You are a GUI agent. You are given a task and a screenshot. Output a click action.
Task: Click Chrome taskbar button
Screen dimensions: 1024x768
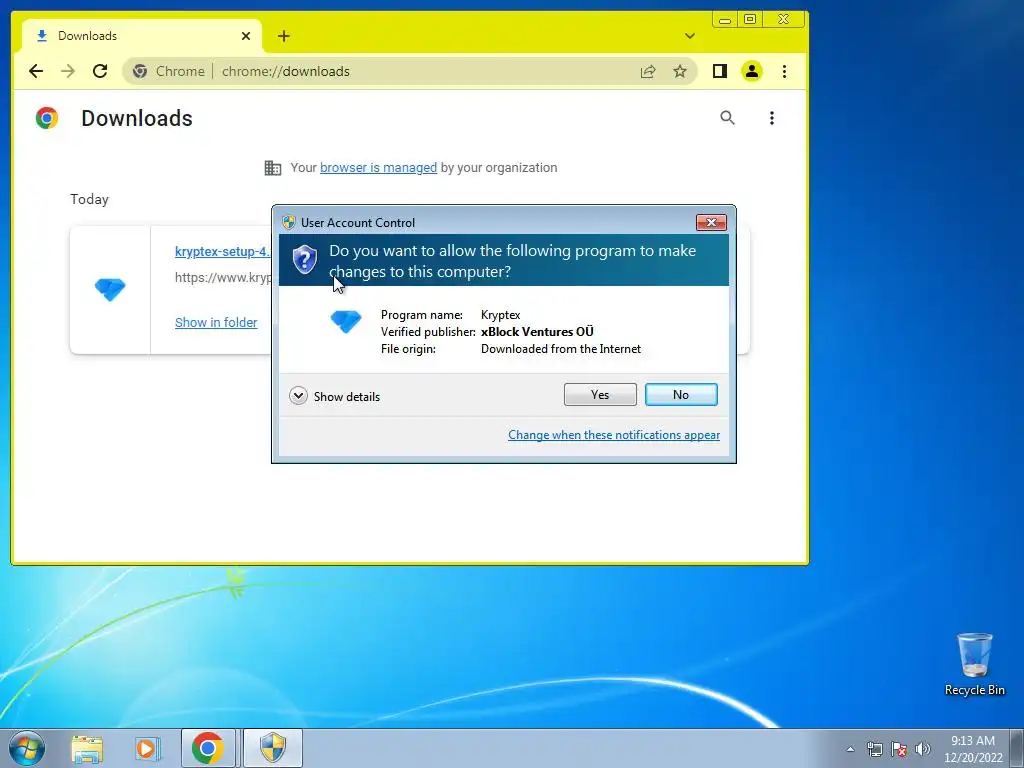coord(208,748)
